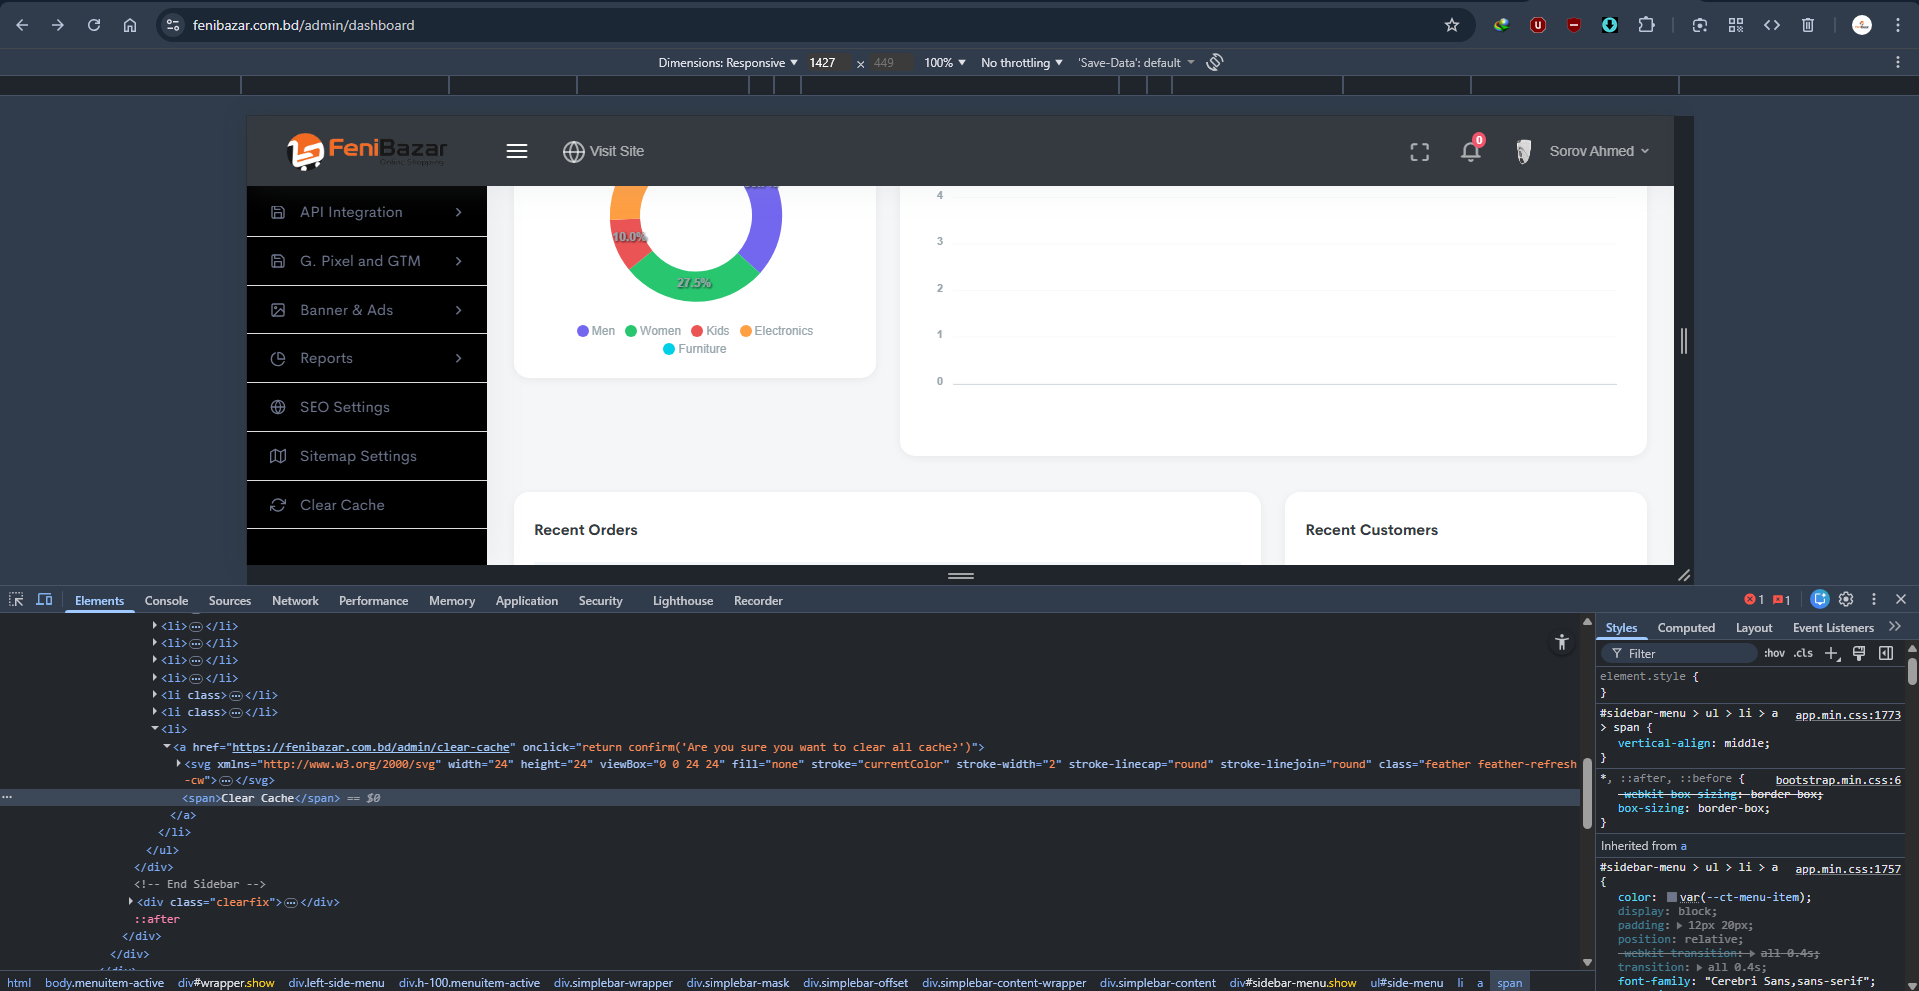This screenshot has height=991, width=1919.
Task: Open the Extensions puzzle-piece menu
Action: pos(1646,25)
